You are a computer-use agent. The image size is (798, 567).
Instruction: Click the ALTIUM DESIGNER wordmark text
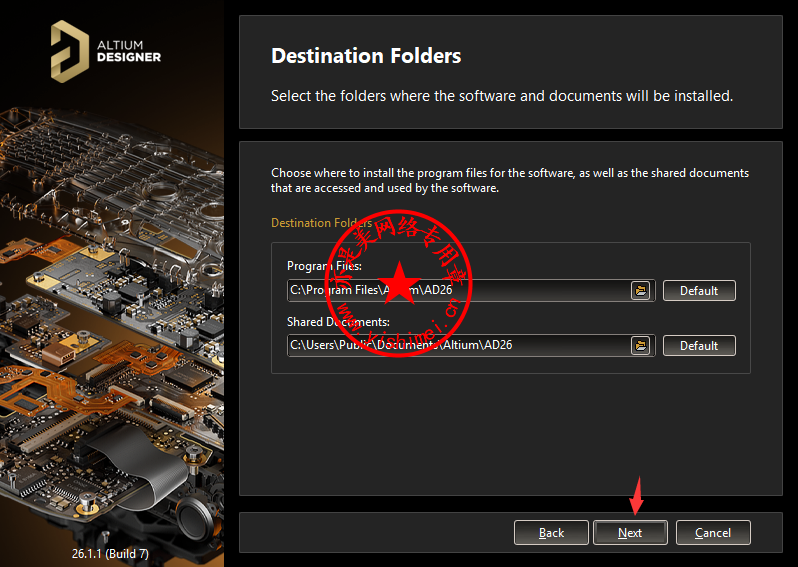pyautogui.click(x=128, y=50)
